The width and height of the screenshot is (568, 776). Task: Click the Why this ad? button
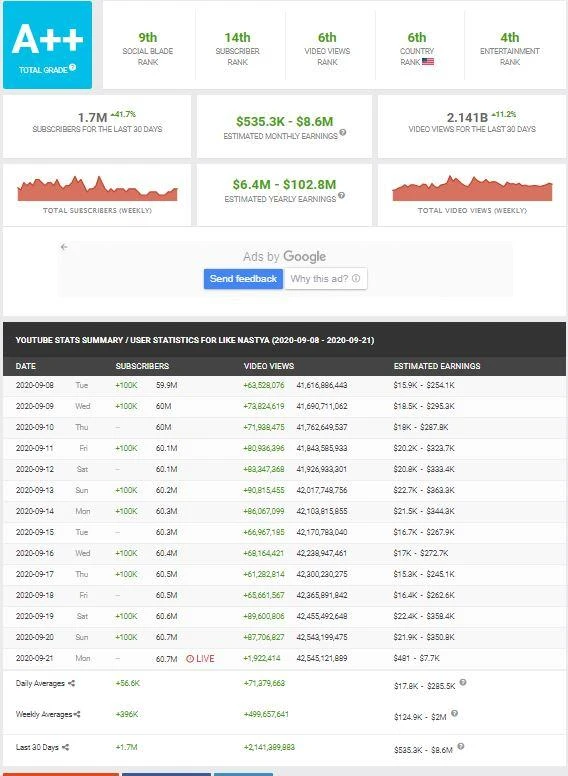pyautogui.click(x=326, y=279)
